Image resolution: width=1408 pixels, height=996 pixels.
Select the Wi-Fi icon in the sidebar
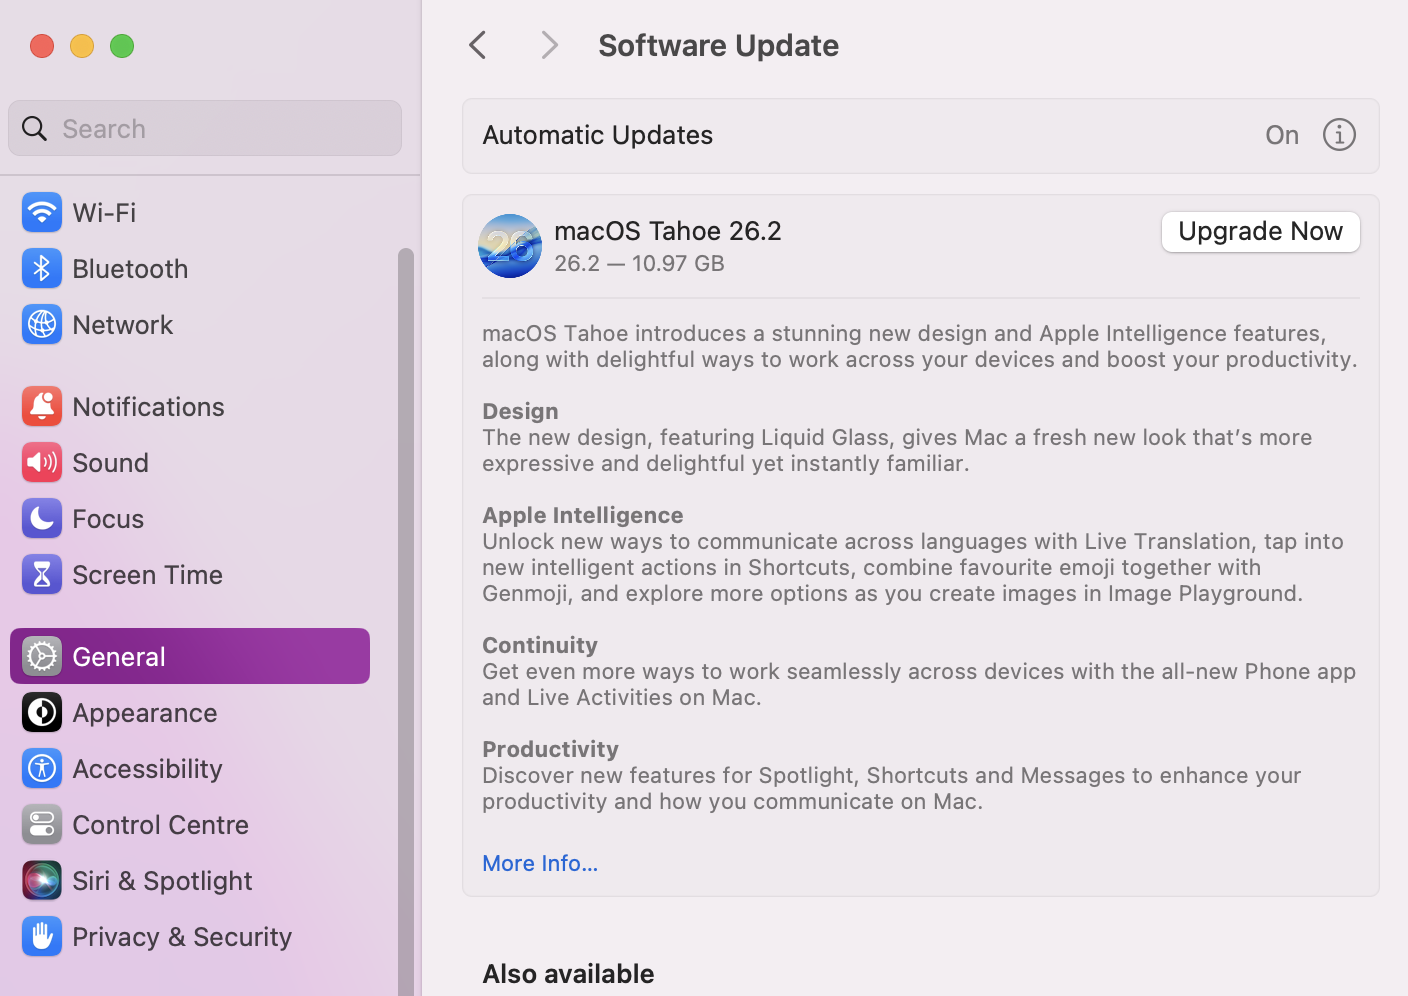tap(42, 212)
